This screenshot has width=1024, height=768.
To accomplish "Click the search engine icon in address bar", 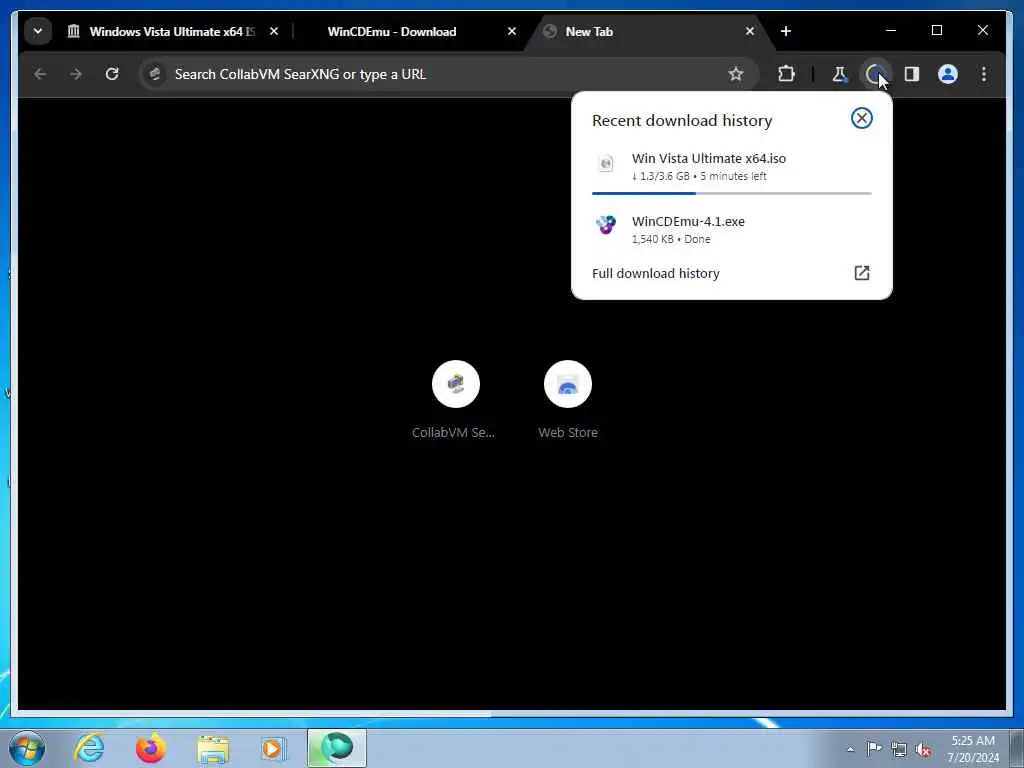I will [155, 74].
